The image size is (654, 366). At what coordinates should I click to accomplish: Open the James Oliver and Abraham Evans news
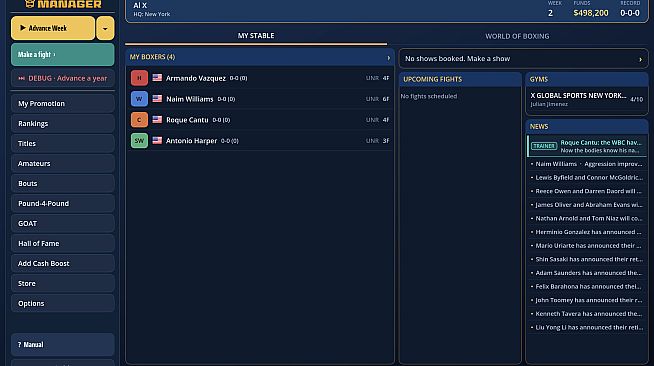point(587,205)
